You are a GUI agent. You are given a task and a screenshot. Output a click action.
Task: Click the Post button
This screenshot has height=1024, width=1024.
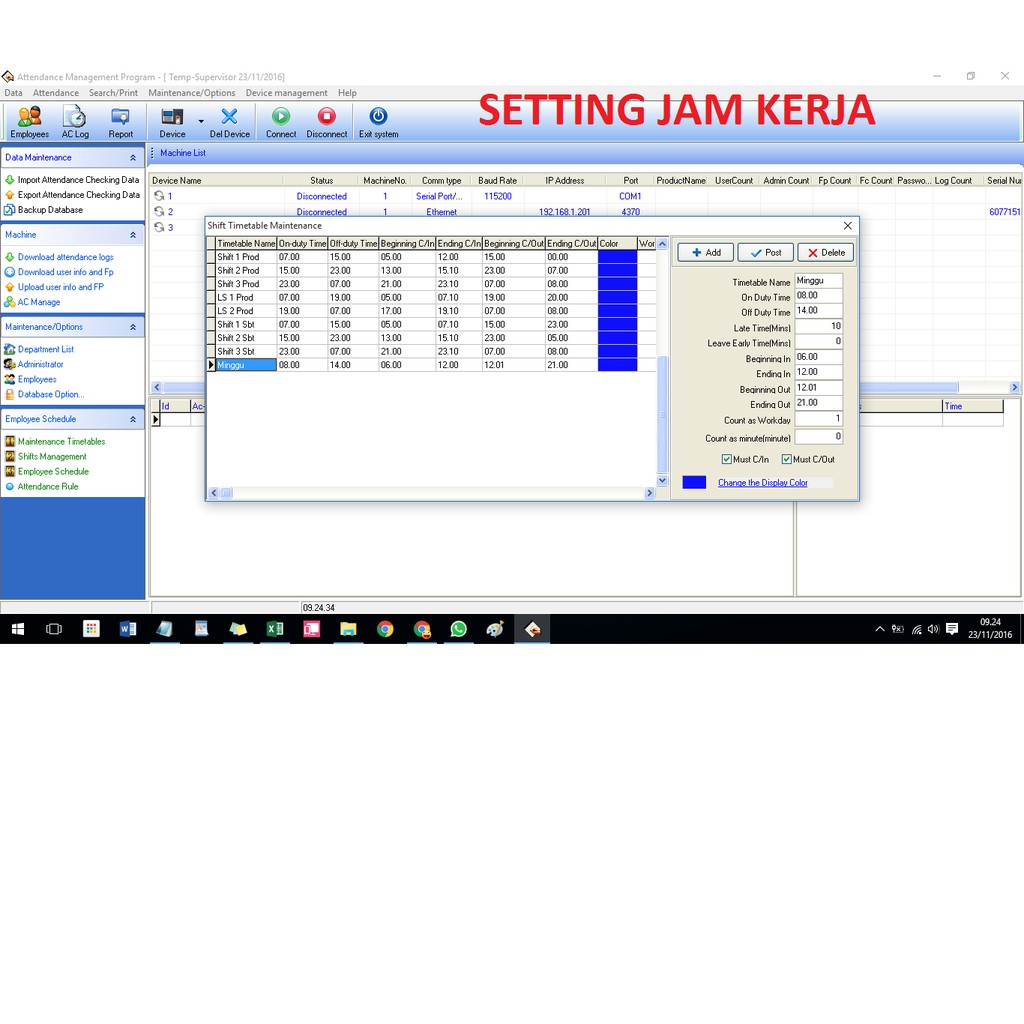pos(765,252)
